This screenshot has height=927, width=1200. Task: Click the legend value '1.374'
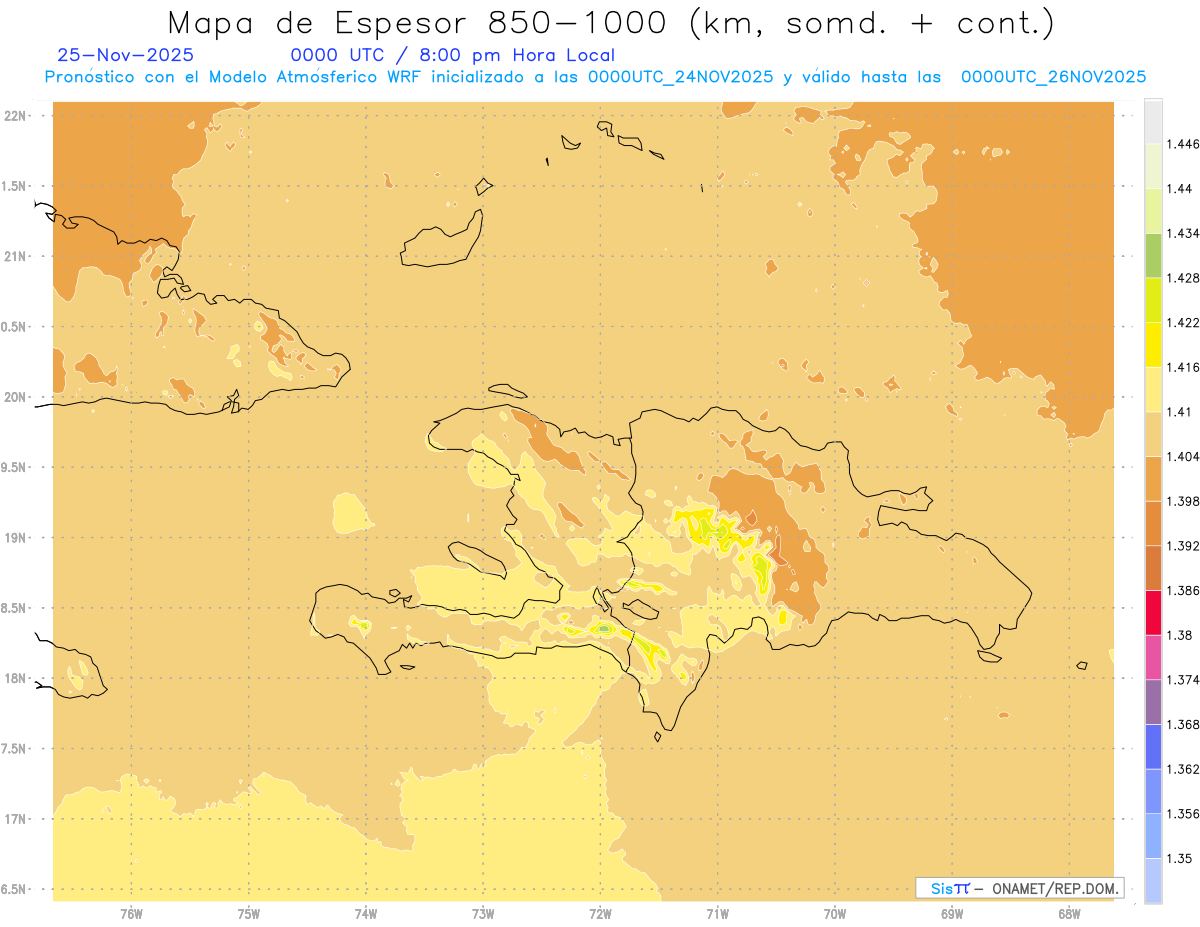1183,680
